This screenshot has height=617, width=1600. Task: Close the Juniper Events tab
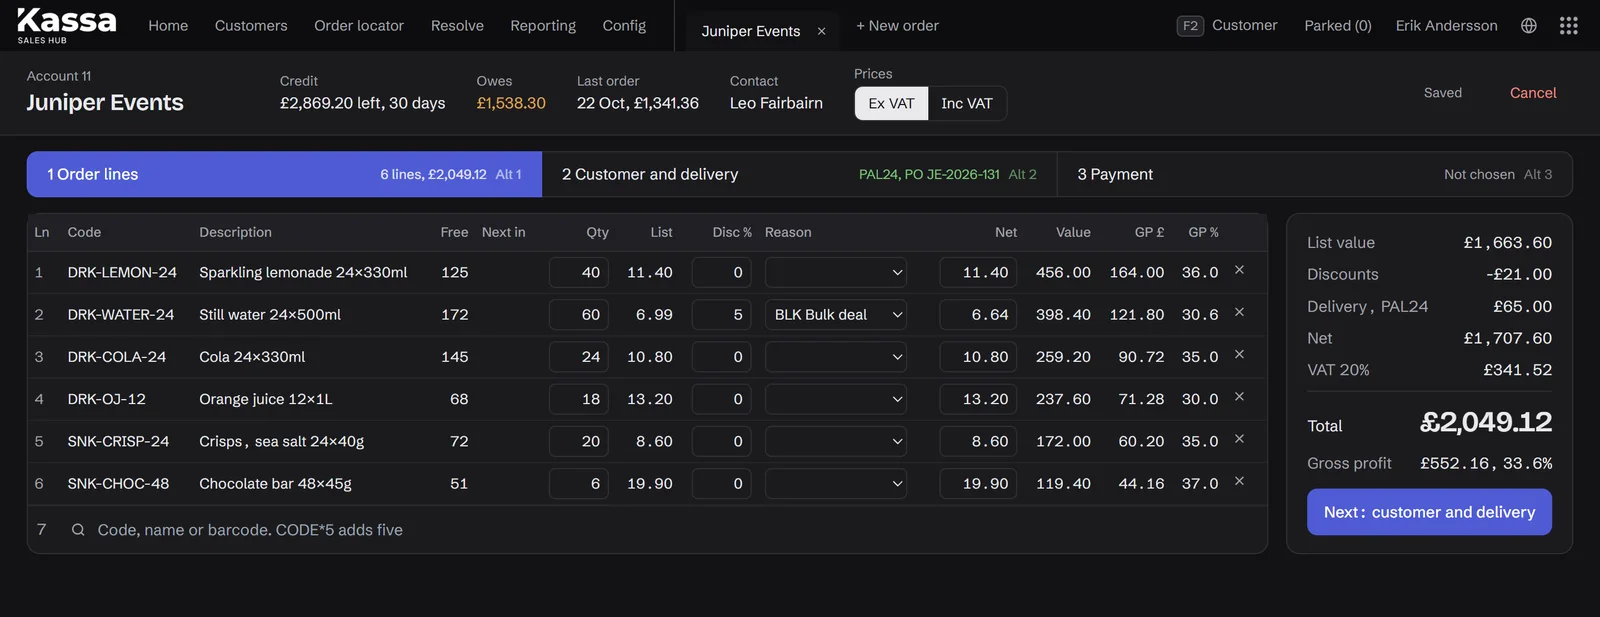[x=821, y=31]
